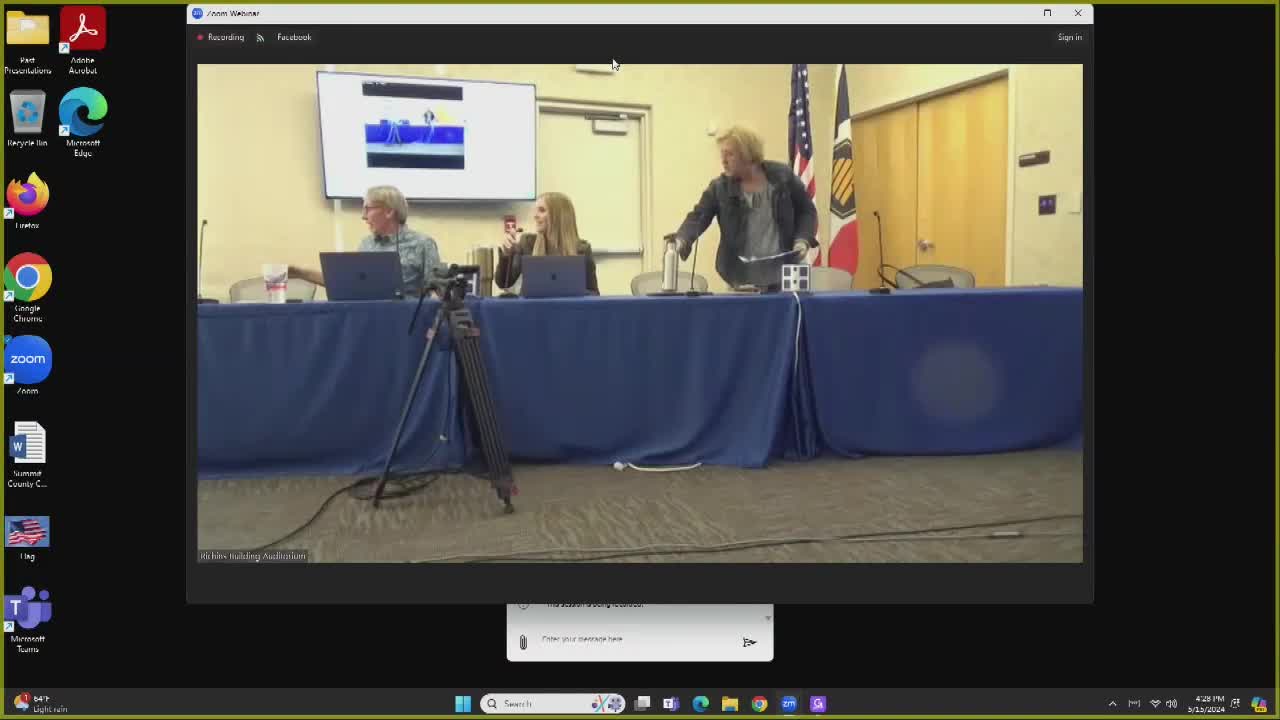Open the Facebook streaming link

coord(293,37)
